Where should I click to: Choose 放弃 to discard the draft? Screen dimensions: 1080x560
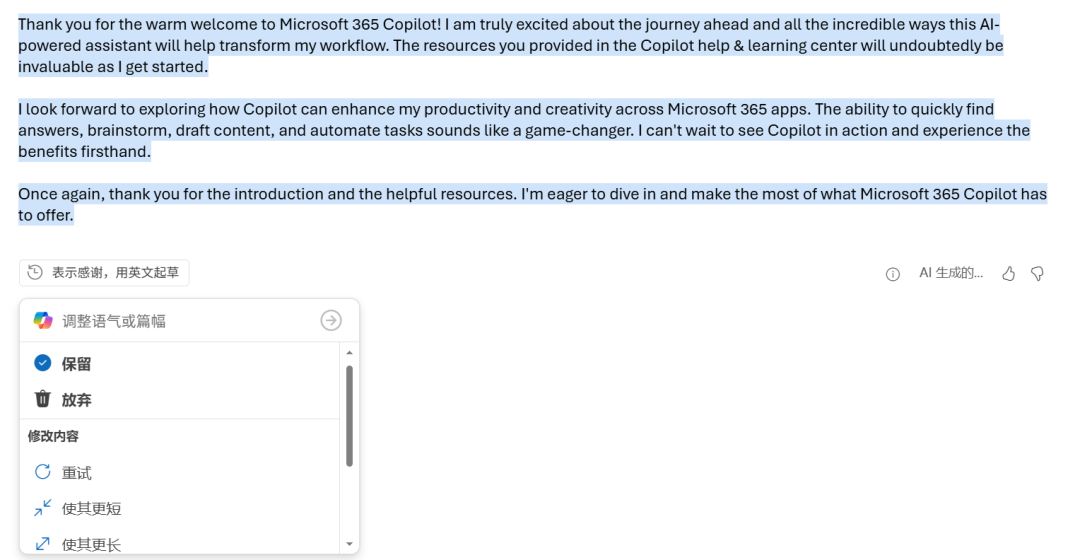tap(76, 400)
